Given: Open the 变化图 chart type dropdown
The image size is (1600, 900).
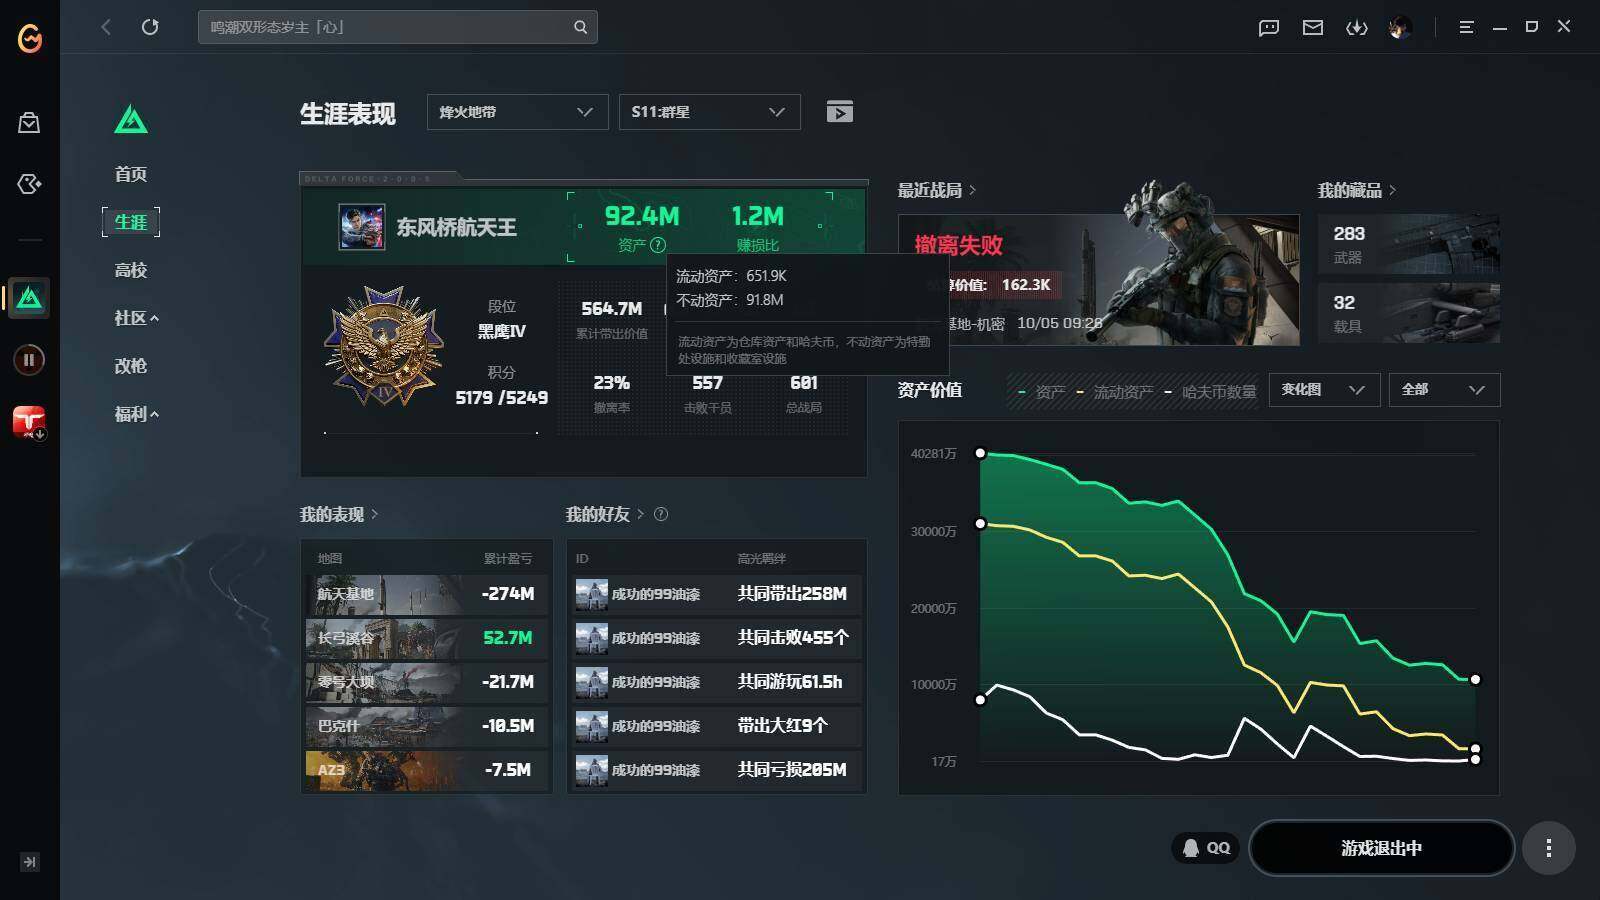Looking at the screenshot, I should tap(1324, 390).
